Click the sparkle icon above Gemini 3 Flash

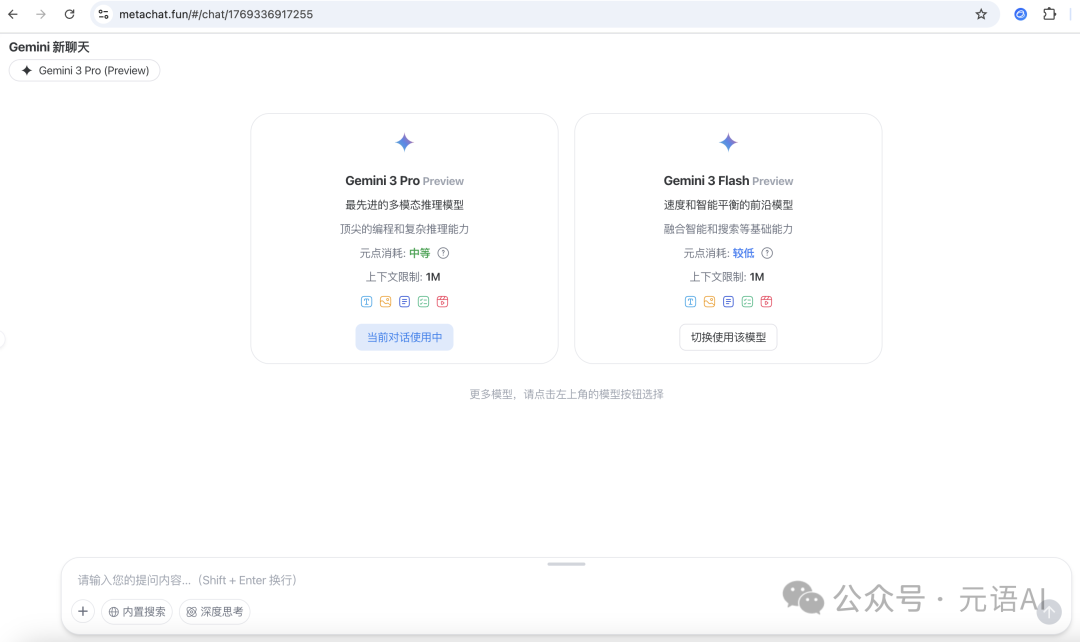click(x=728, y=142)
